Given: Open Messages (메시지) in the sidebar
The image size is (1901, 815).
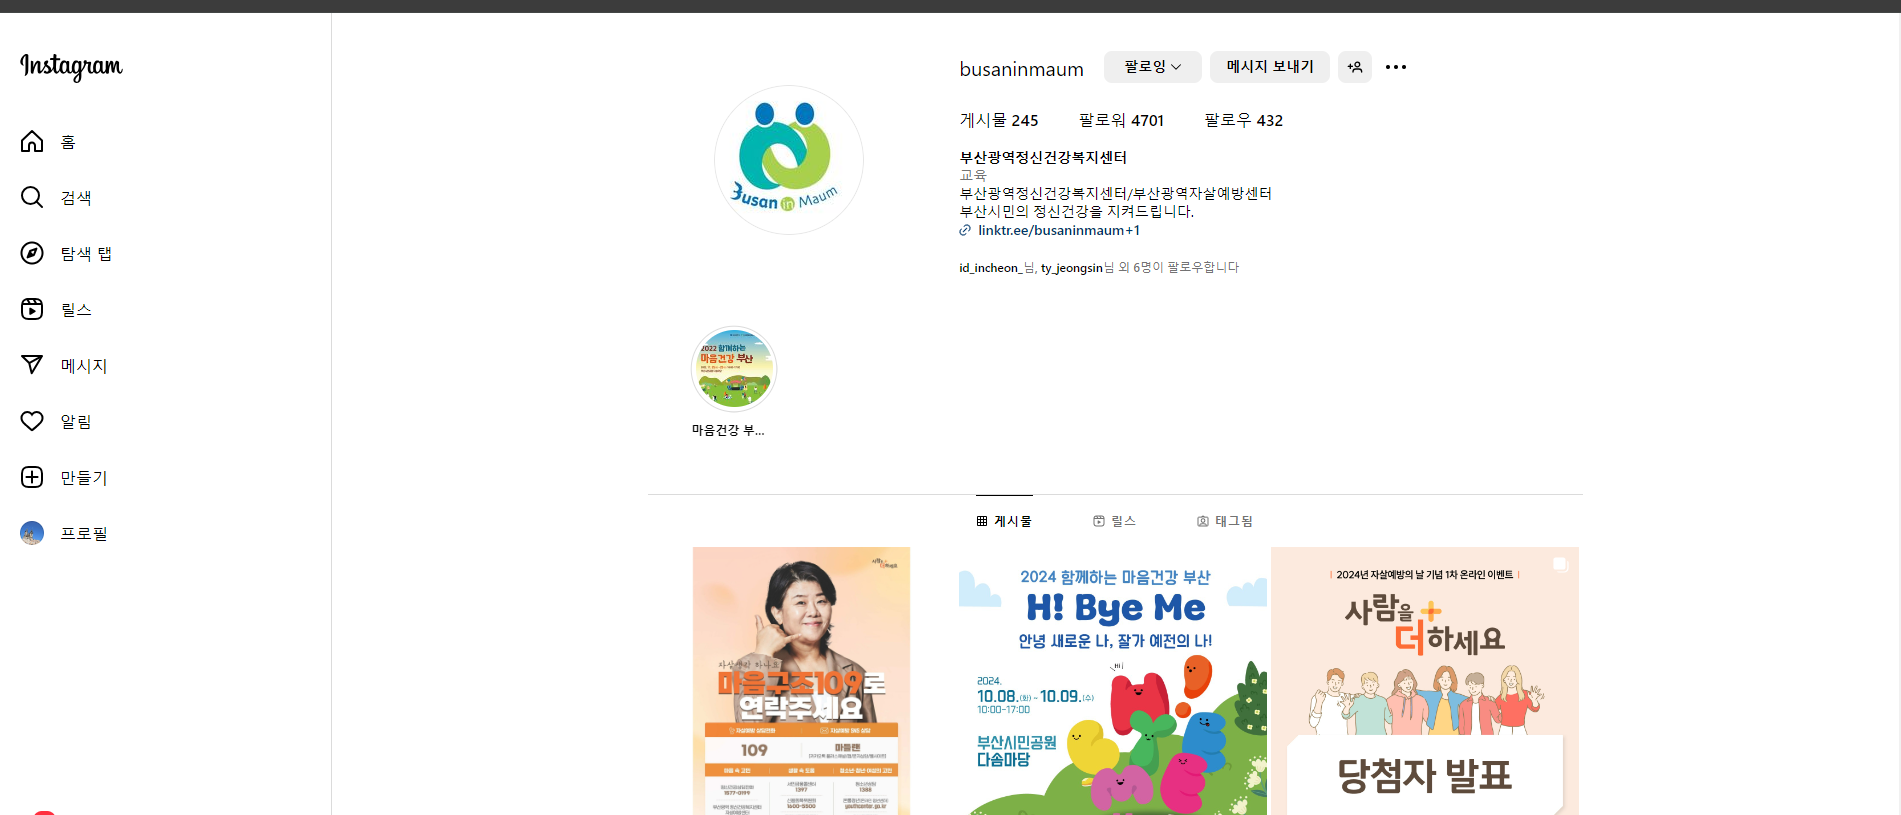Looking at the screenshot, I should [x=32, y=366].
